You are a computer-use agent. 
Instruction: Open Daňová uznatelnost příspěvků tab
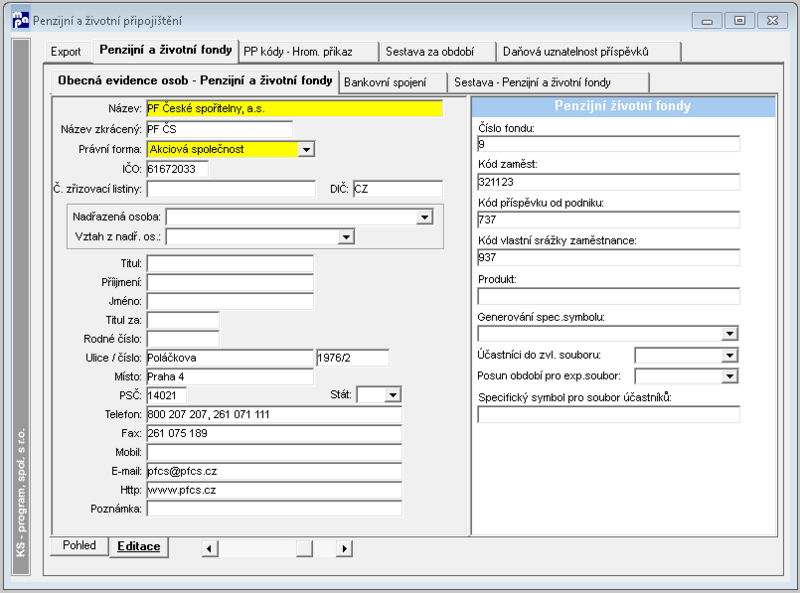[x=588, y=52]
